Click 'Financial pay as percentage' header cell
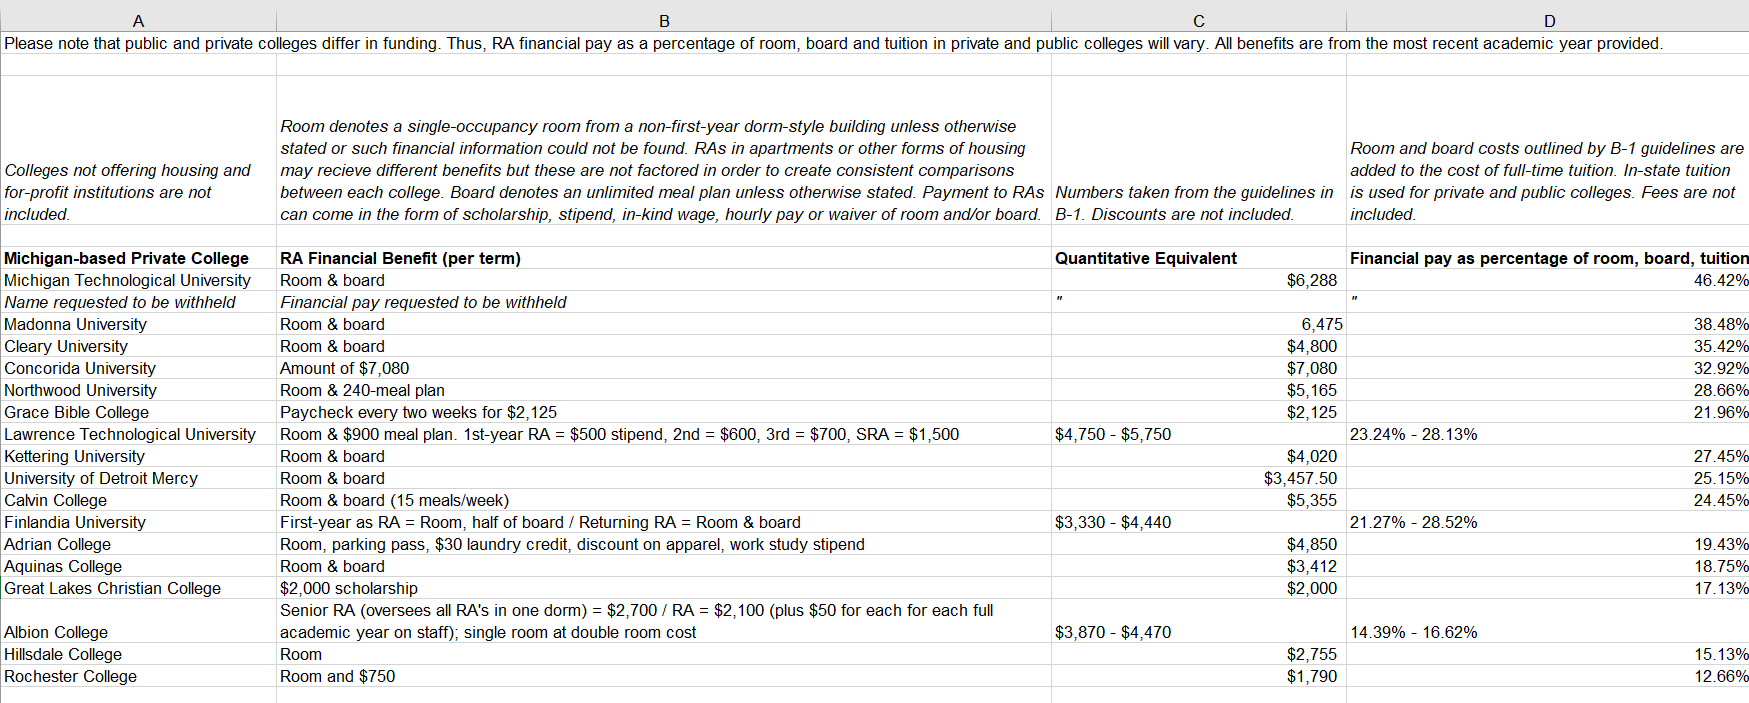Screen dimensions: 1749x703 coord(1548,258)
